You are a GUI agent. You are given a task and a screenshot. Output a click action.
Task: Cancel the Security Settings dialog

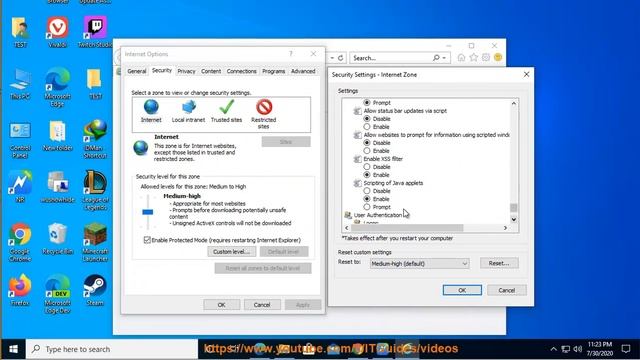pos(507,290)
